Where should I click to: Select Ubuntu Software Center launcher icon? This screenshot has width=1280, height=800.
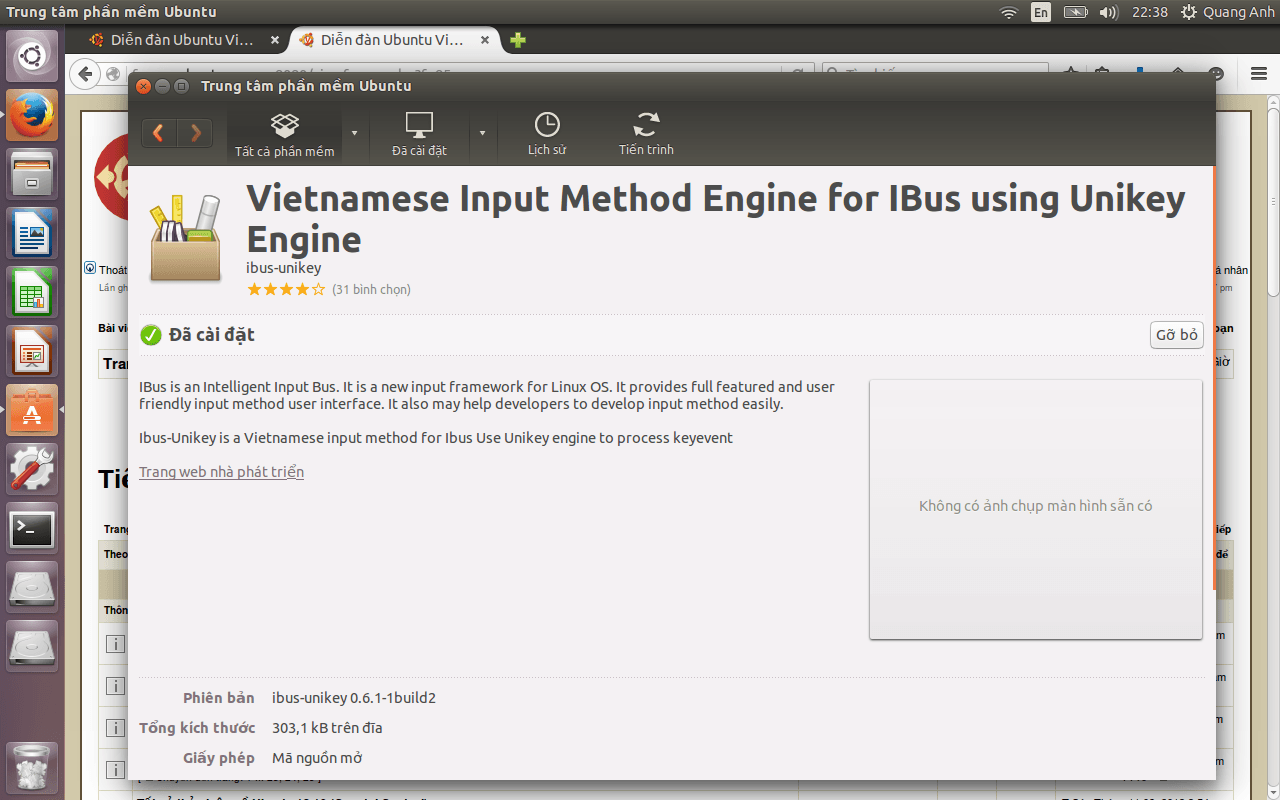tap(32, 411)
